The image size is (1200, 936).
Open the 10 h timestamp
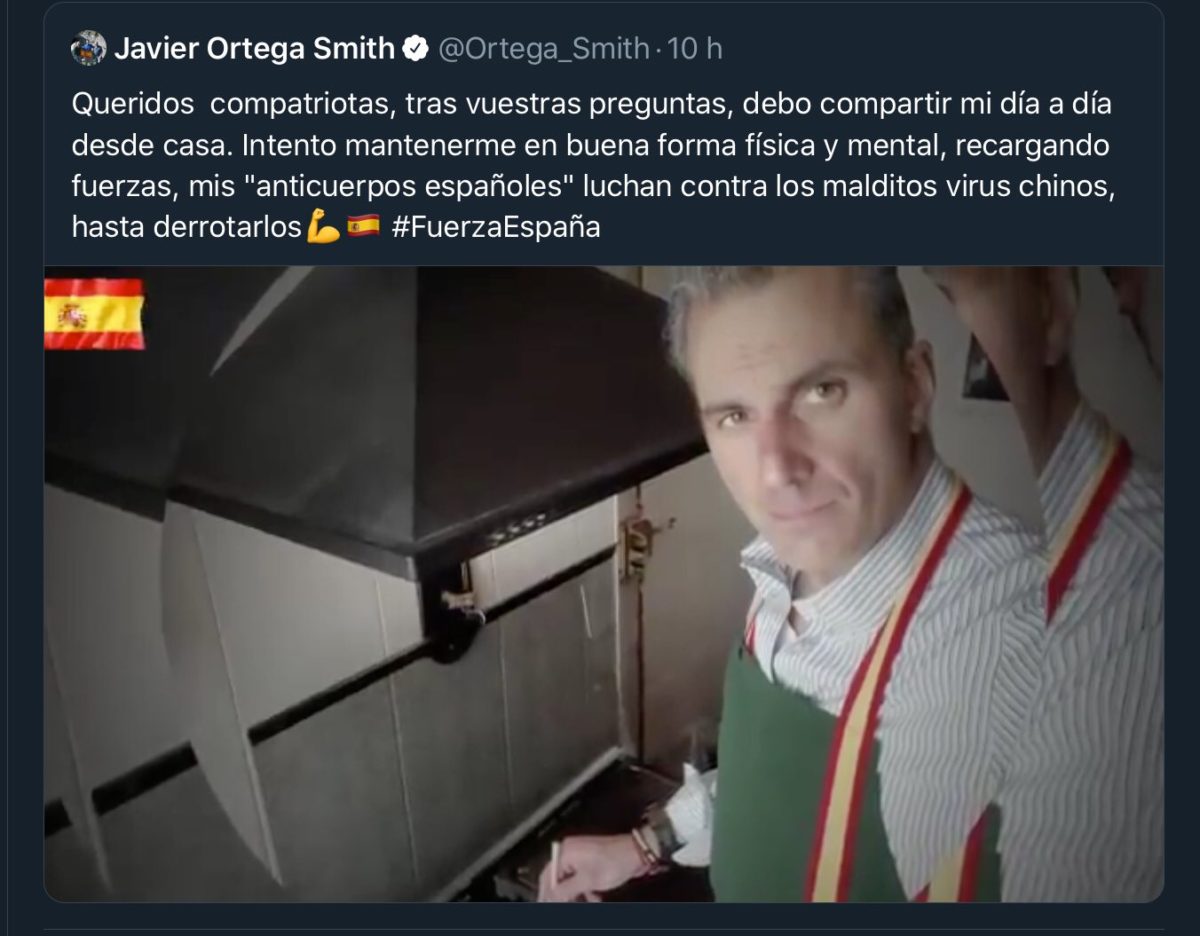[694, 48]
